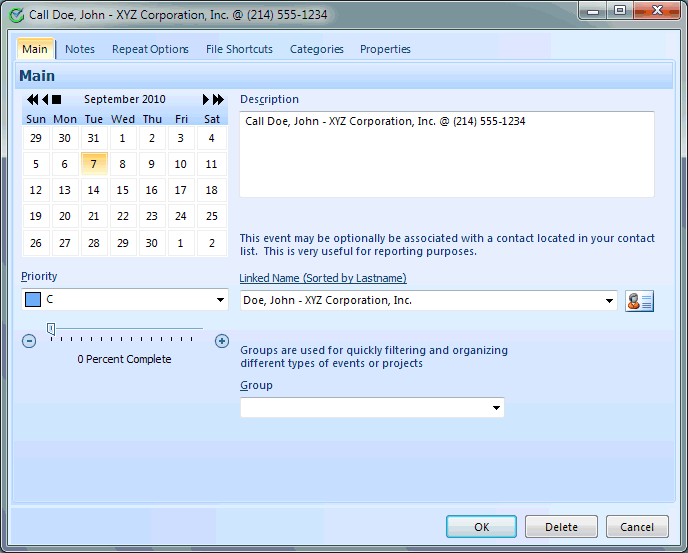The height and width of the screenshot is (553, 688).
Task: Select September 10 in the calendar
Action: 181,164
